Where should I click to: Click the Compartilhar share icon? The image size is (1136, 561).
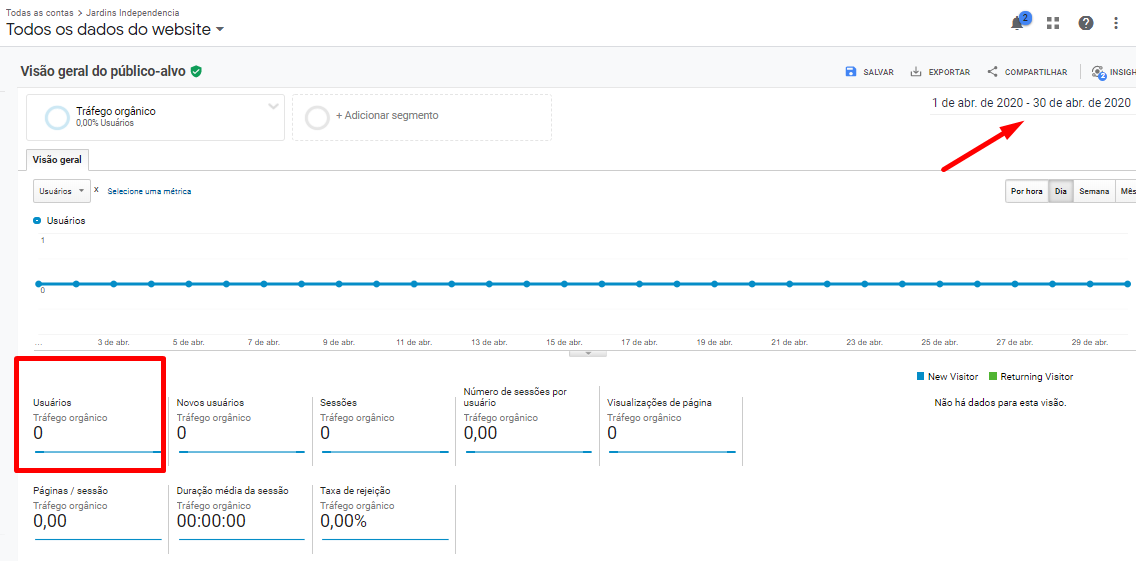(993, 72)
